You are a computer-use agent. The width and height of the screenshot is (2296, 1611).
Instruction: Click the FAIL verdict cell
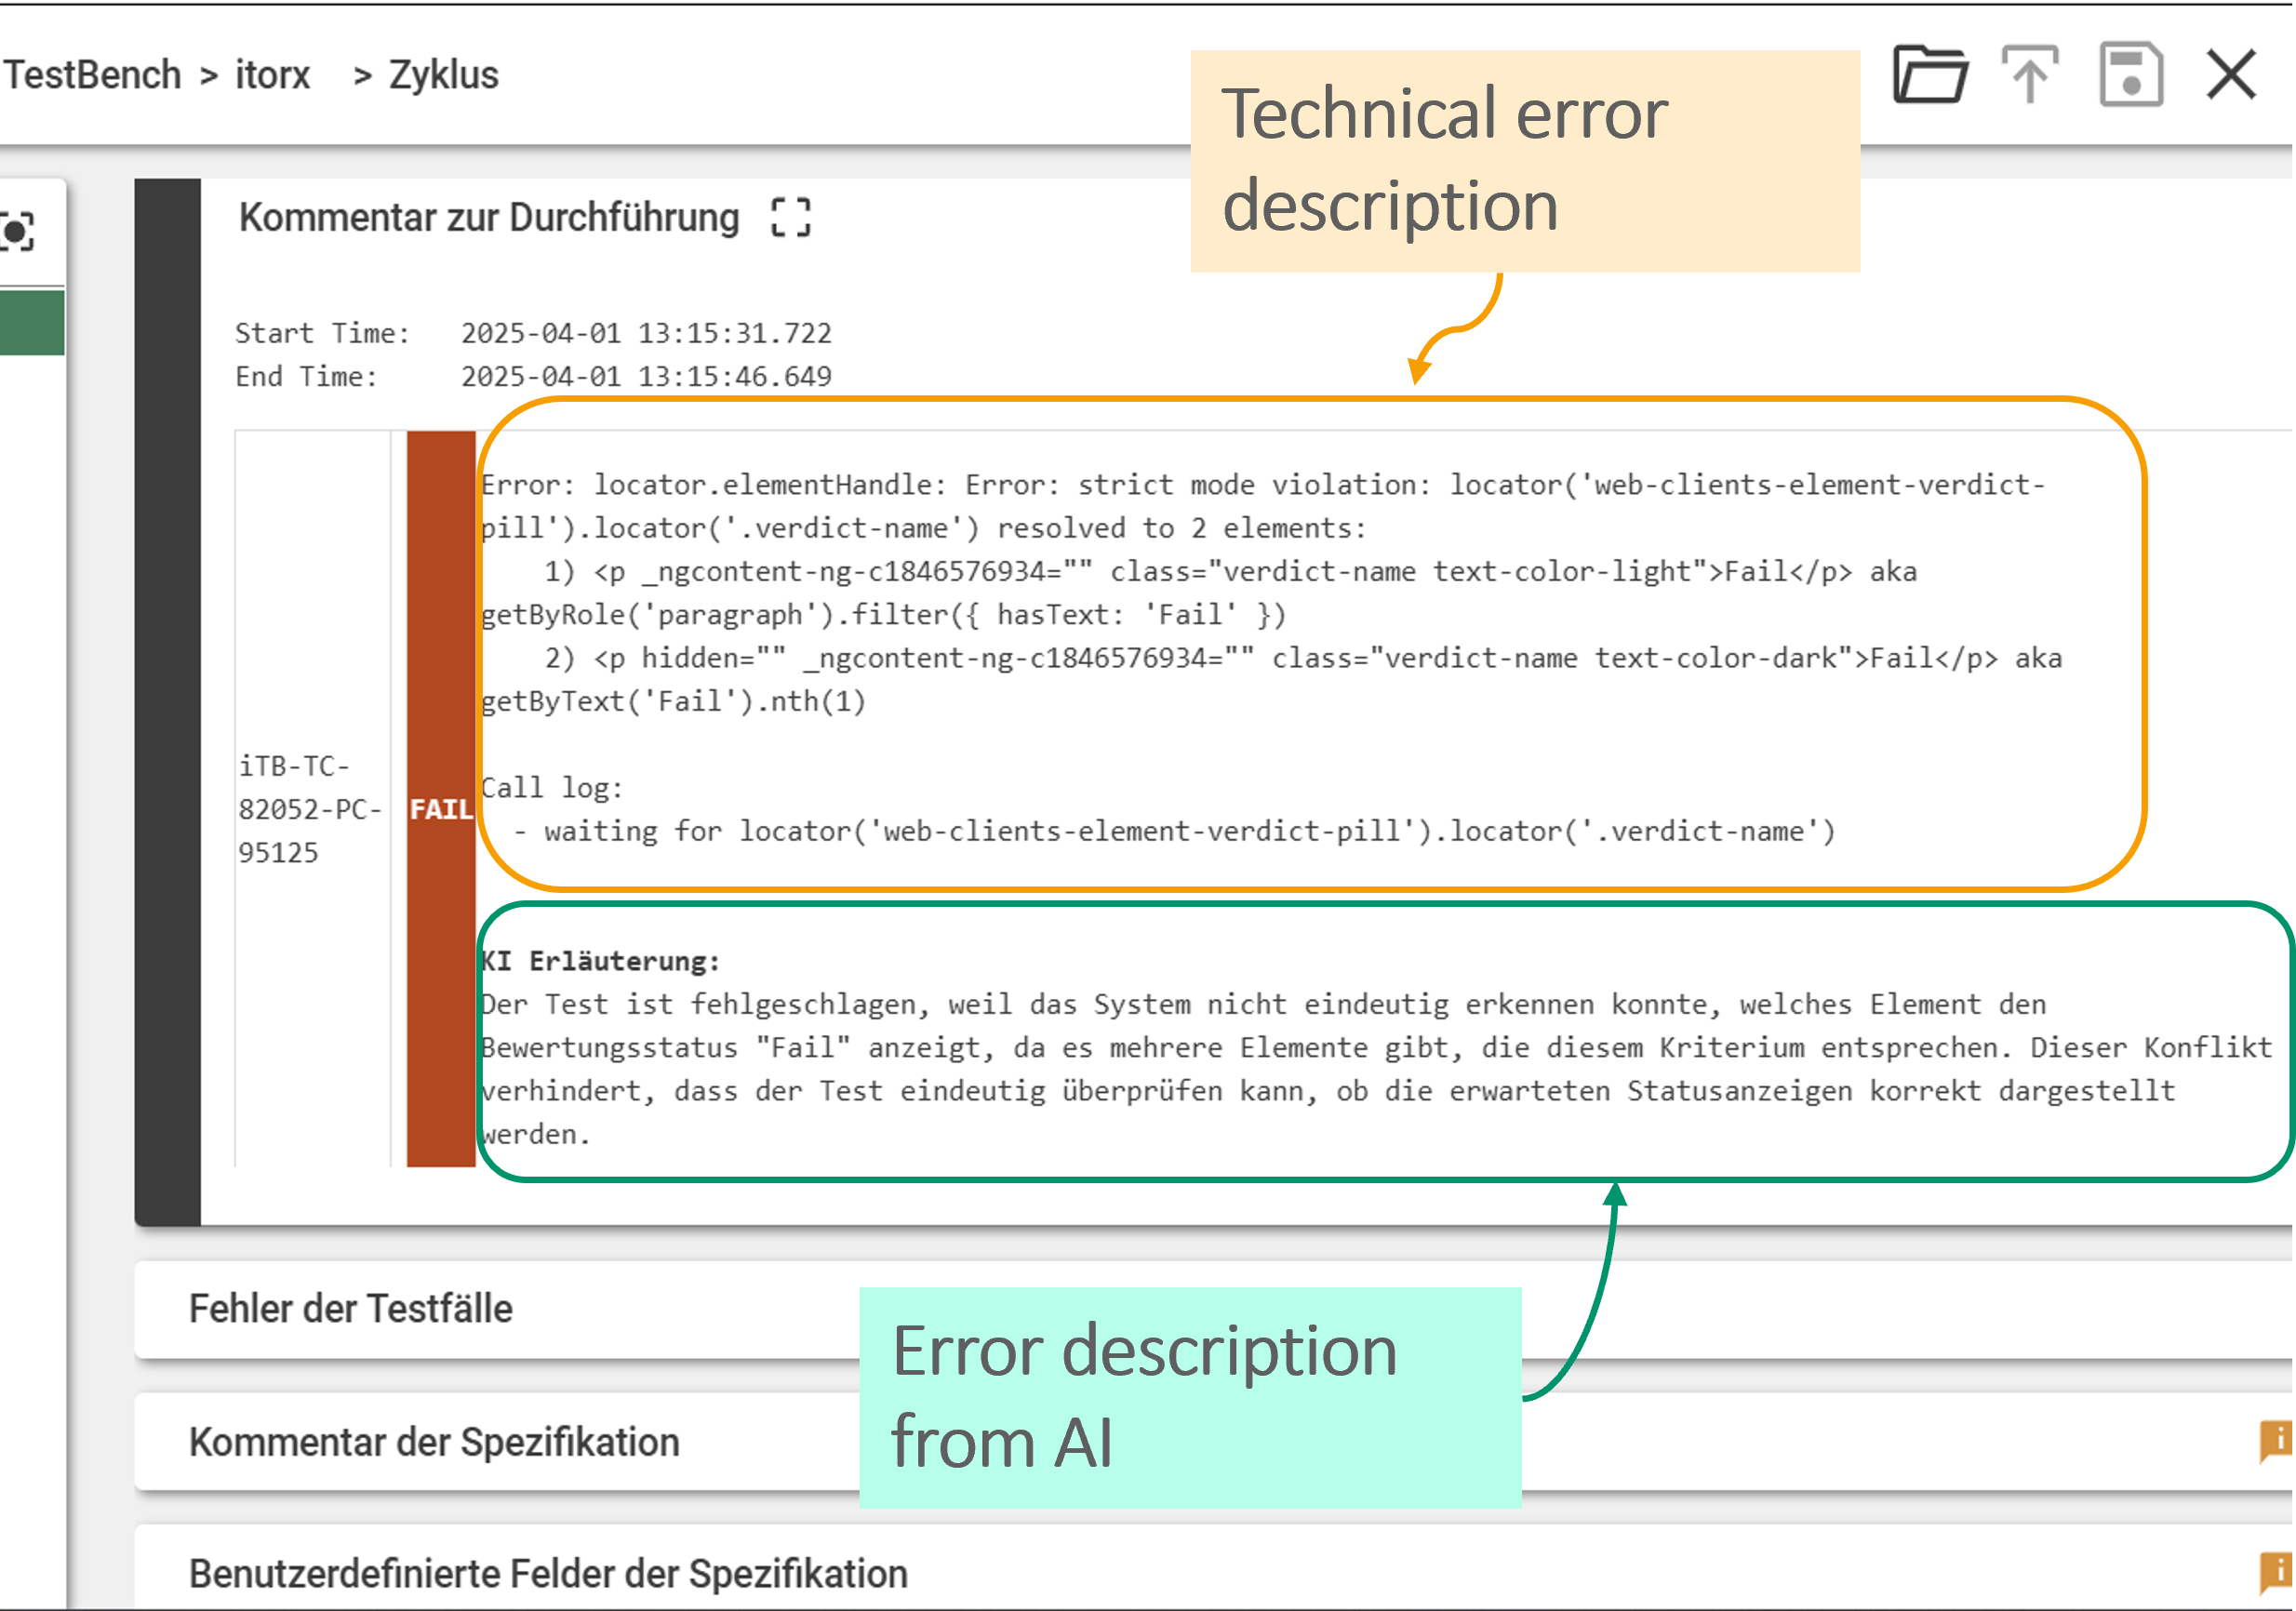[x=441, y=799]
